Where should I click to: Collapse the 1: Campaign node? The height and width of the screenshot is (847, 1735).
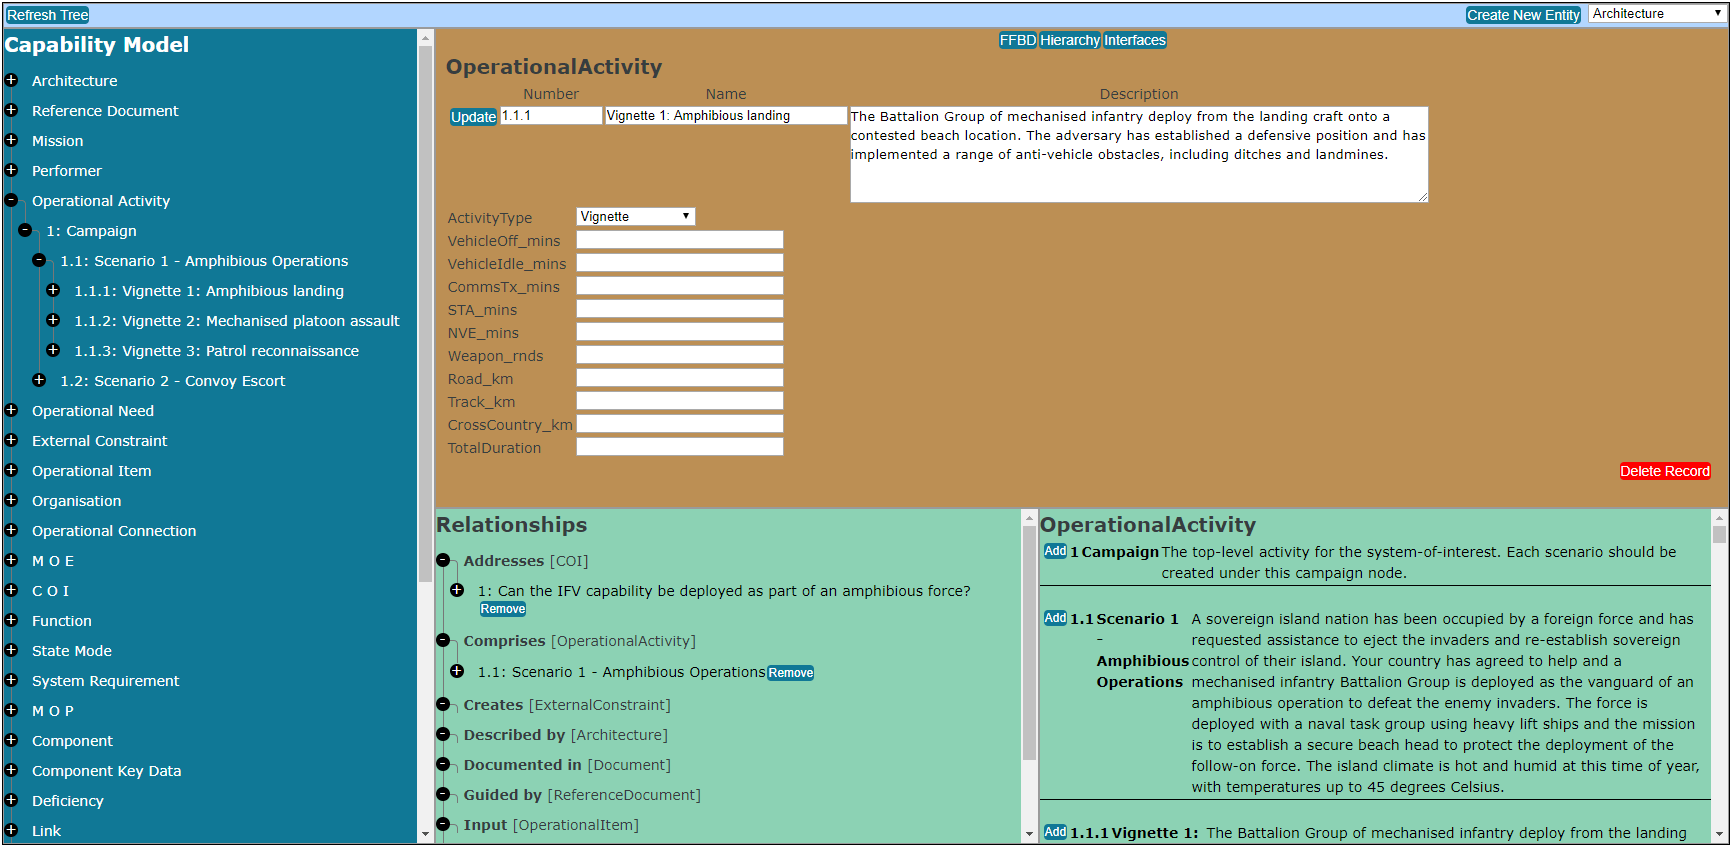click(x=25, y=230)
